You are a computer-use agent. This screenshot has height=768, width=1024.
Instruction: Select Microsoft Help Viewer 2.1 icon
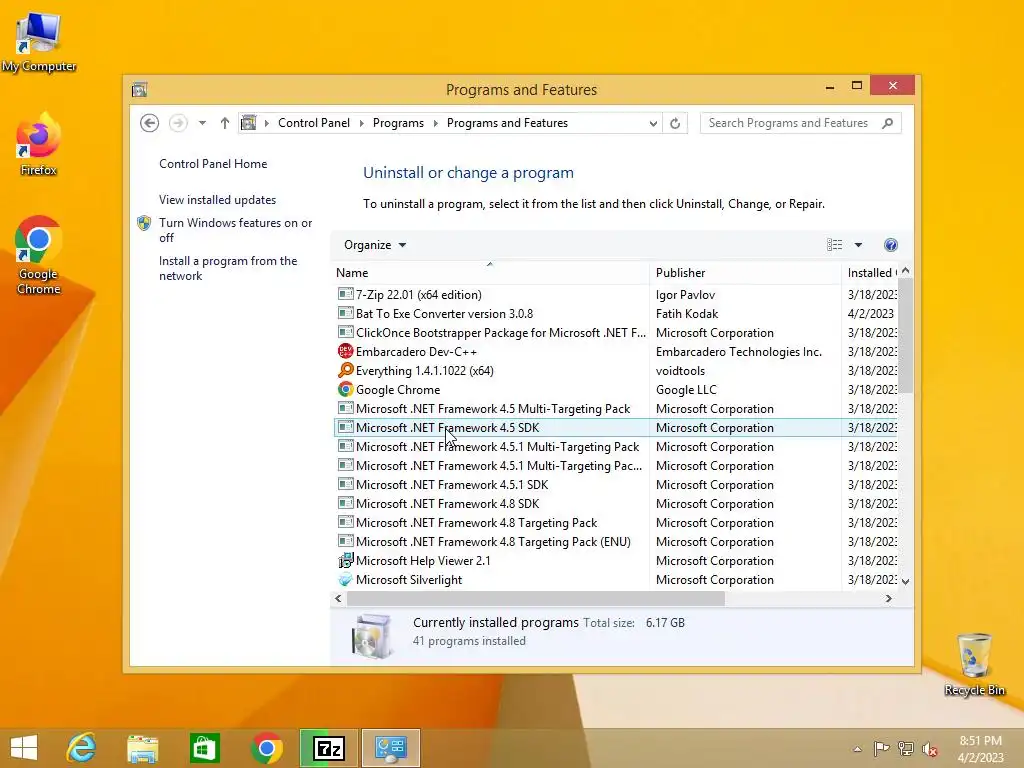pyautogui.click(x=345, y=560)
